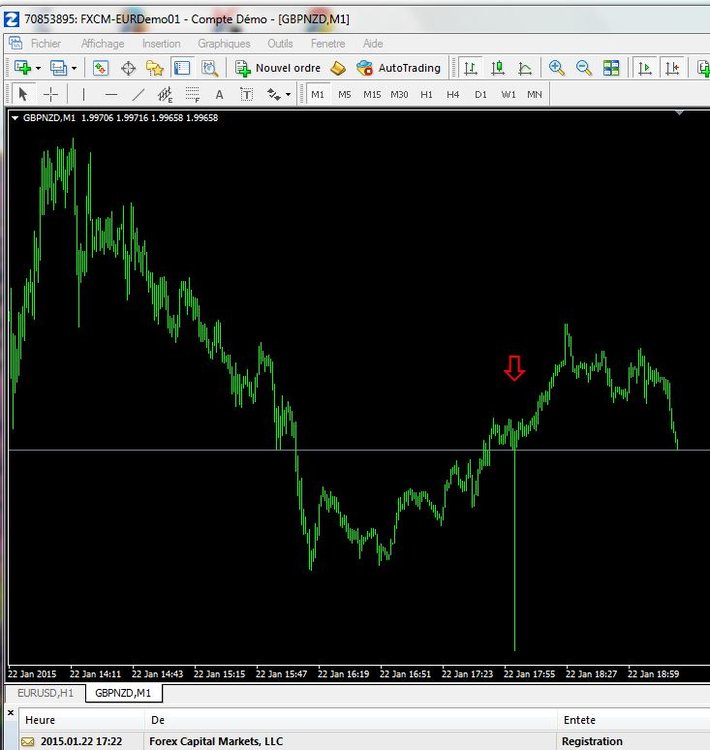The height and width of the screenshot is (750, 710).
Task: Close the terminal panel with X
Action: (11, 713)
